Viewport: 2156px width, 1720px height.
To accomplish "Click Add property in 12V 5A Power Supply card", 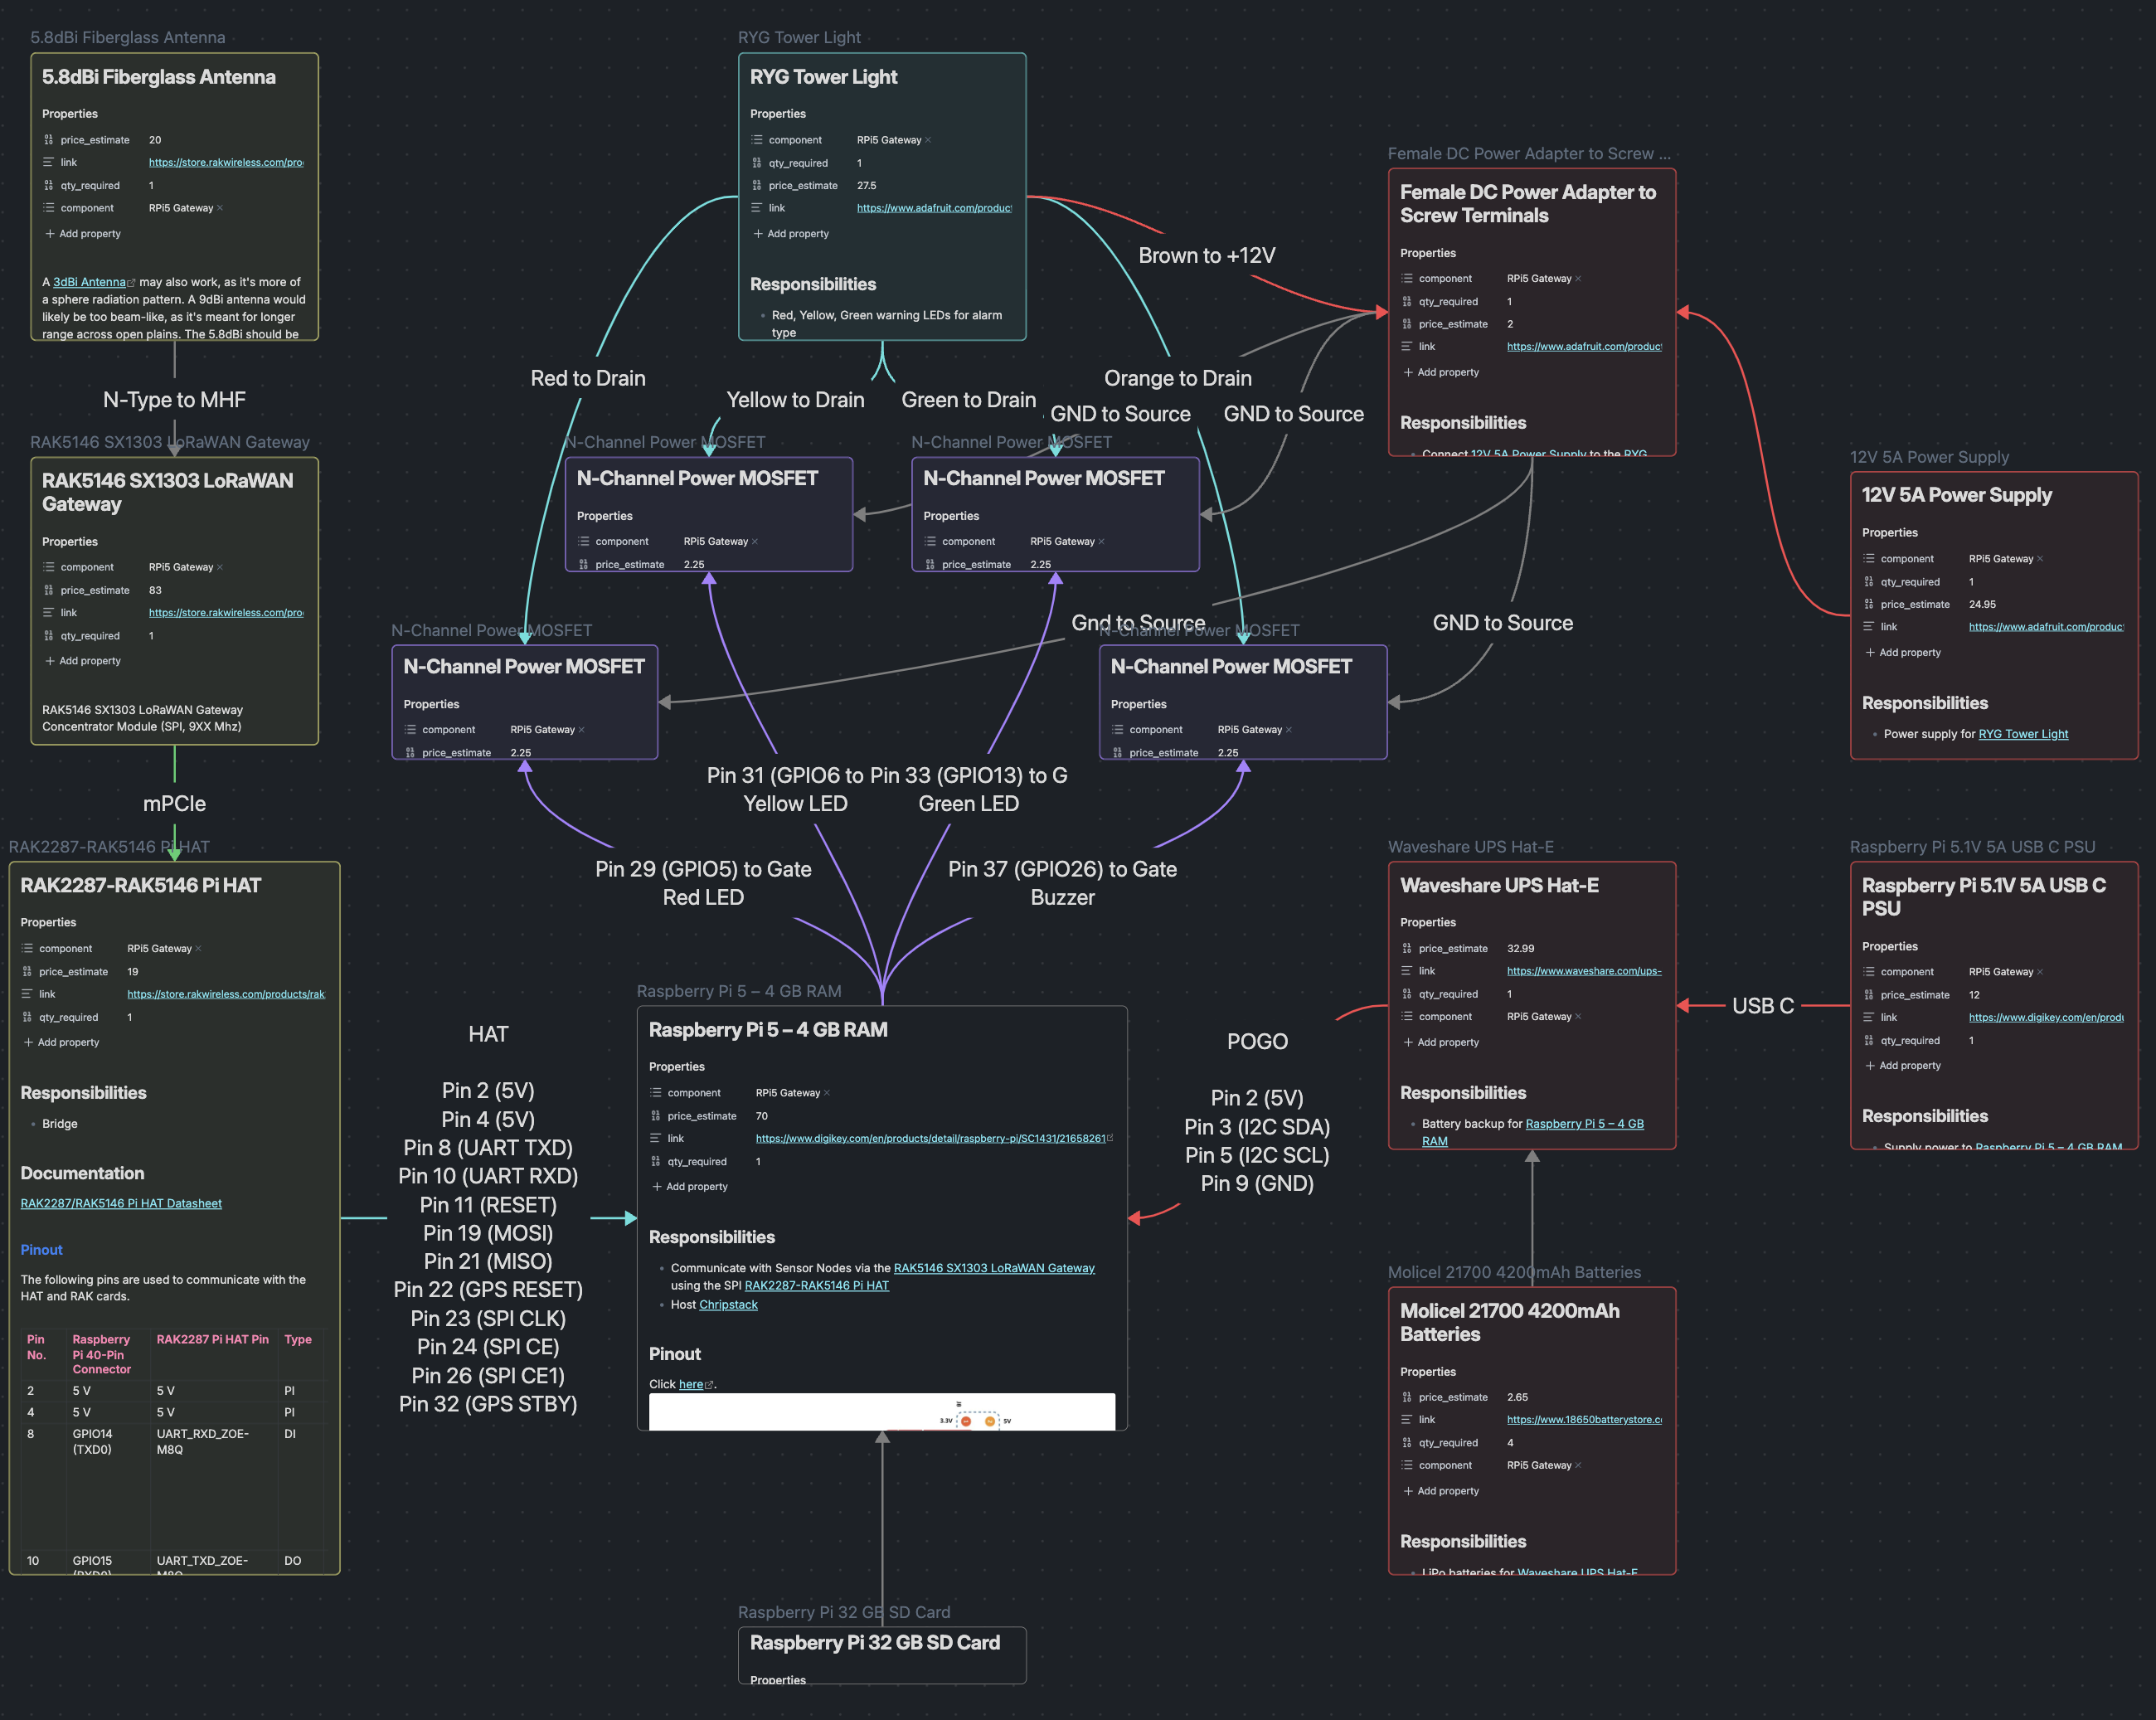I will (x=1909, y=652).
